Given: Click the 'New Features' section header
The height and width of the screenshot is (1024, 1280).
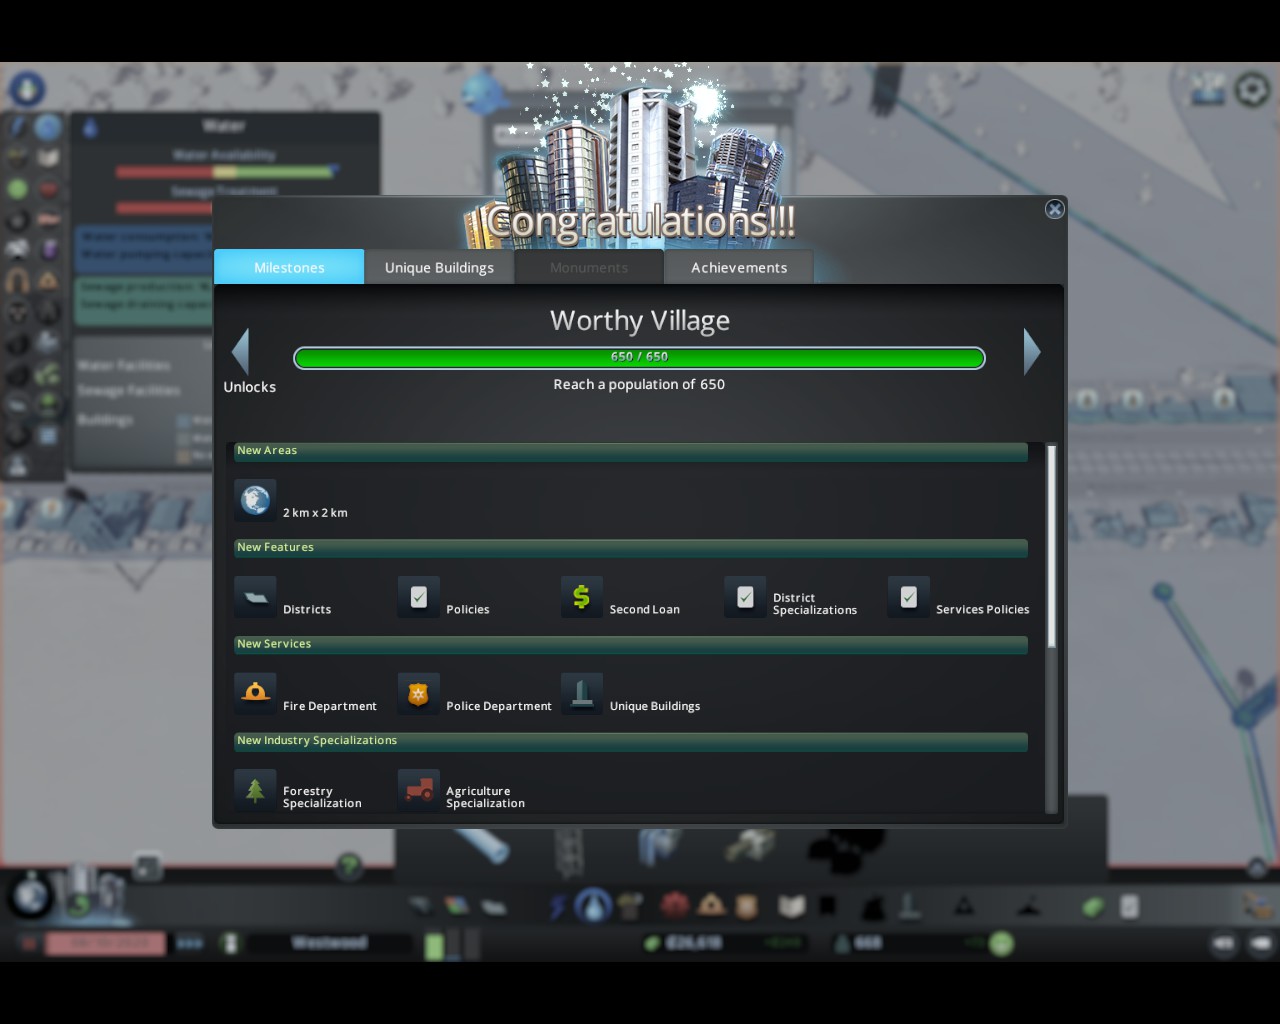Looking at the screenshot, I should point(631,548).
